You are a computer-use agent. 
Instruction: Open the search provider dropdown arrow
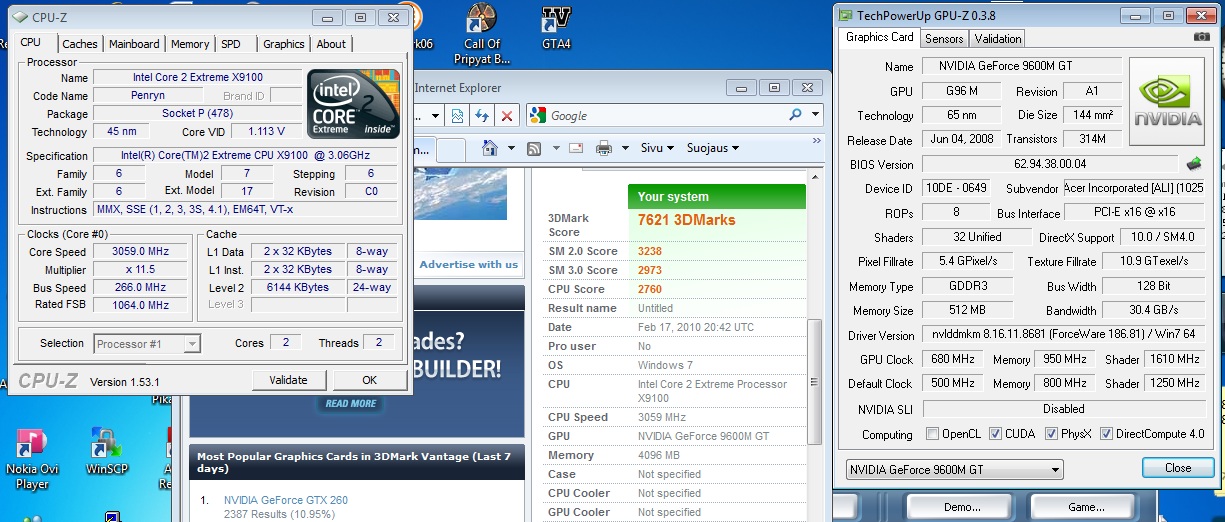816,115
